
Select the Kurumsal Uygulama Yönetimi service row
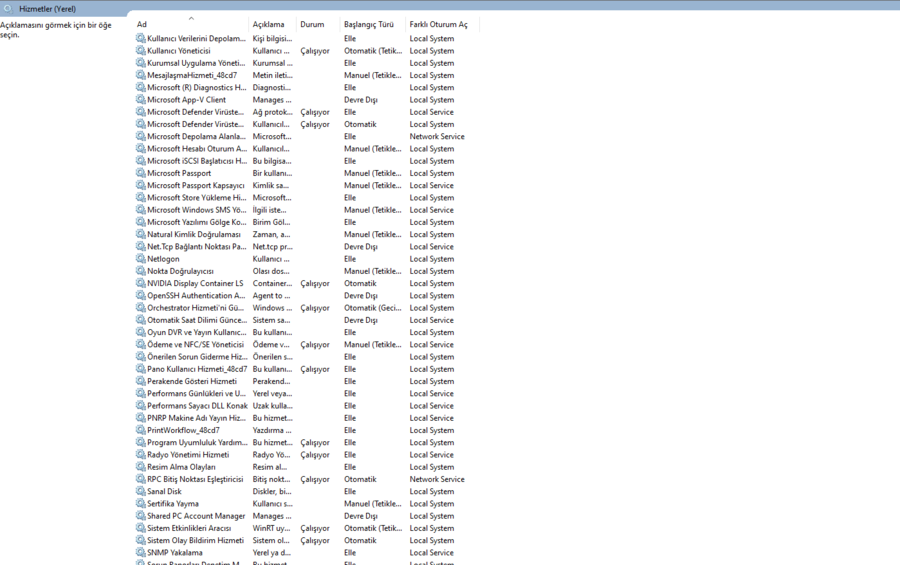click(307, 63)
